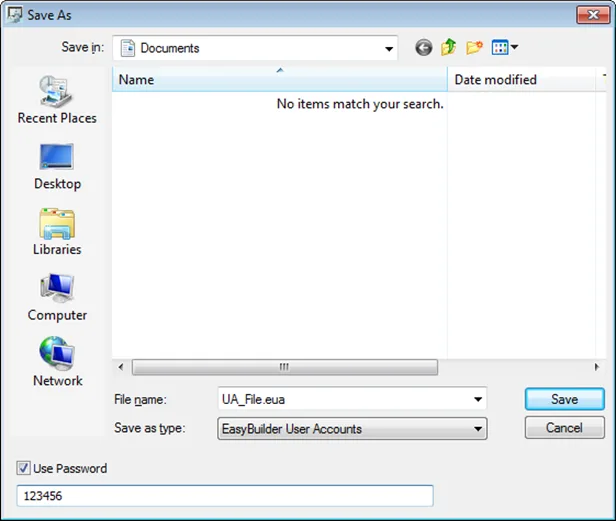Click the Use Password label

(70, 468)
